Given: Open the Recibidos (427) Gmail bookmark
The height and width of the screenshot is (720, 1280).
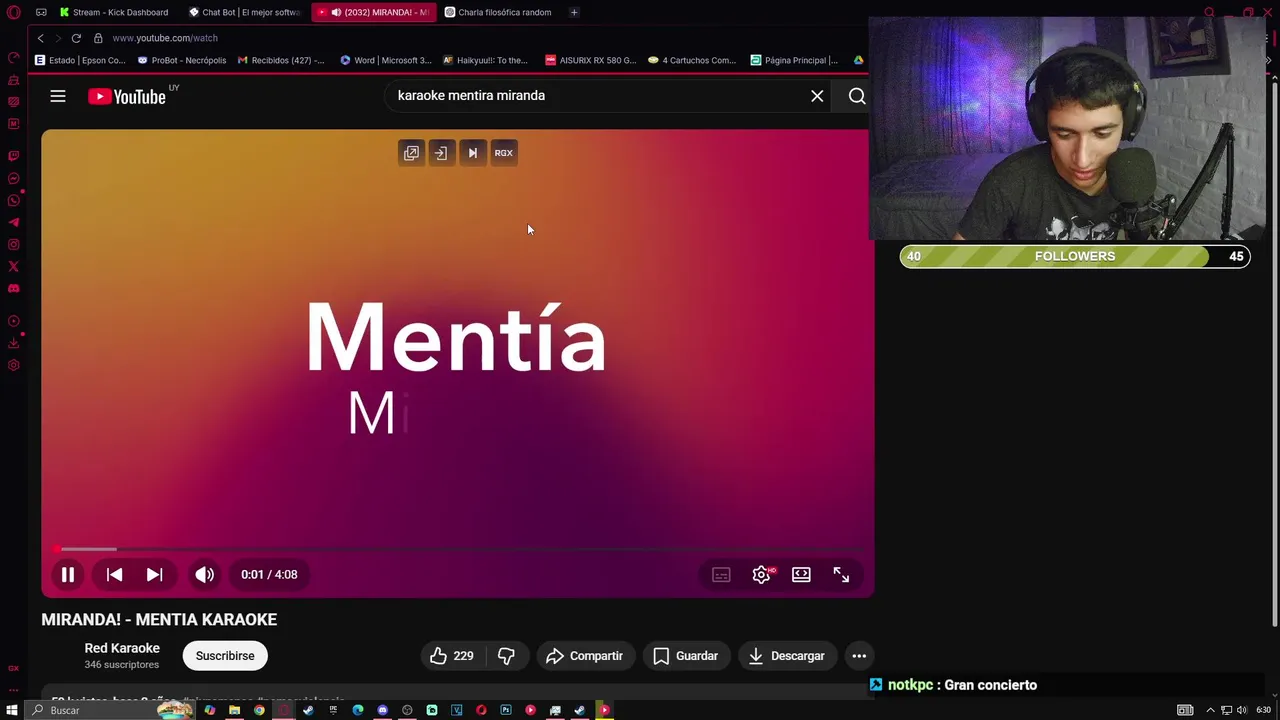Looking at the screenshot, I should point(281,60).
